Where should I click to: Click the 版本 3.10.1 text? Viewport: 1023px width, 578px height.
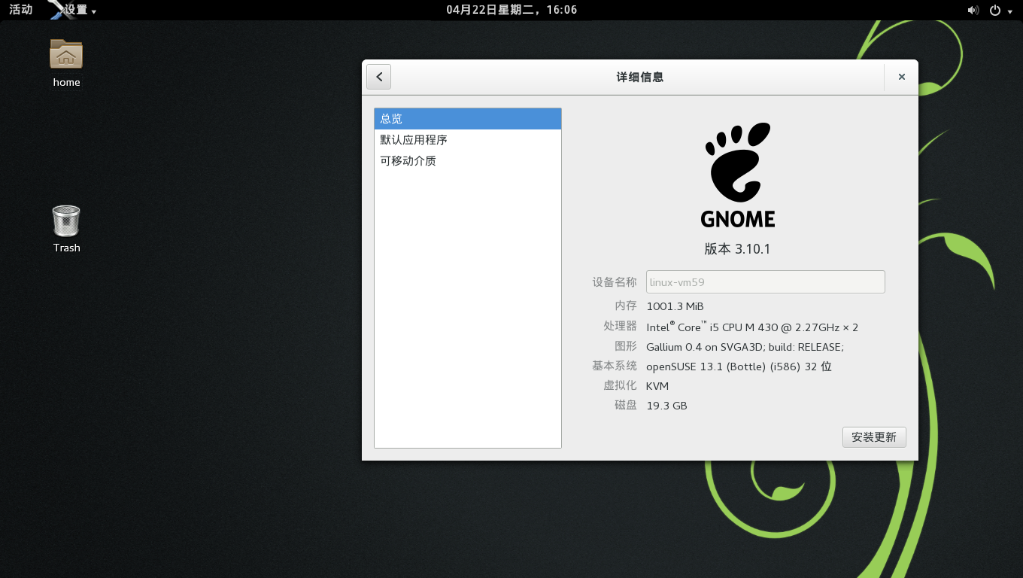pos(737,249)
